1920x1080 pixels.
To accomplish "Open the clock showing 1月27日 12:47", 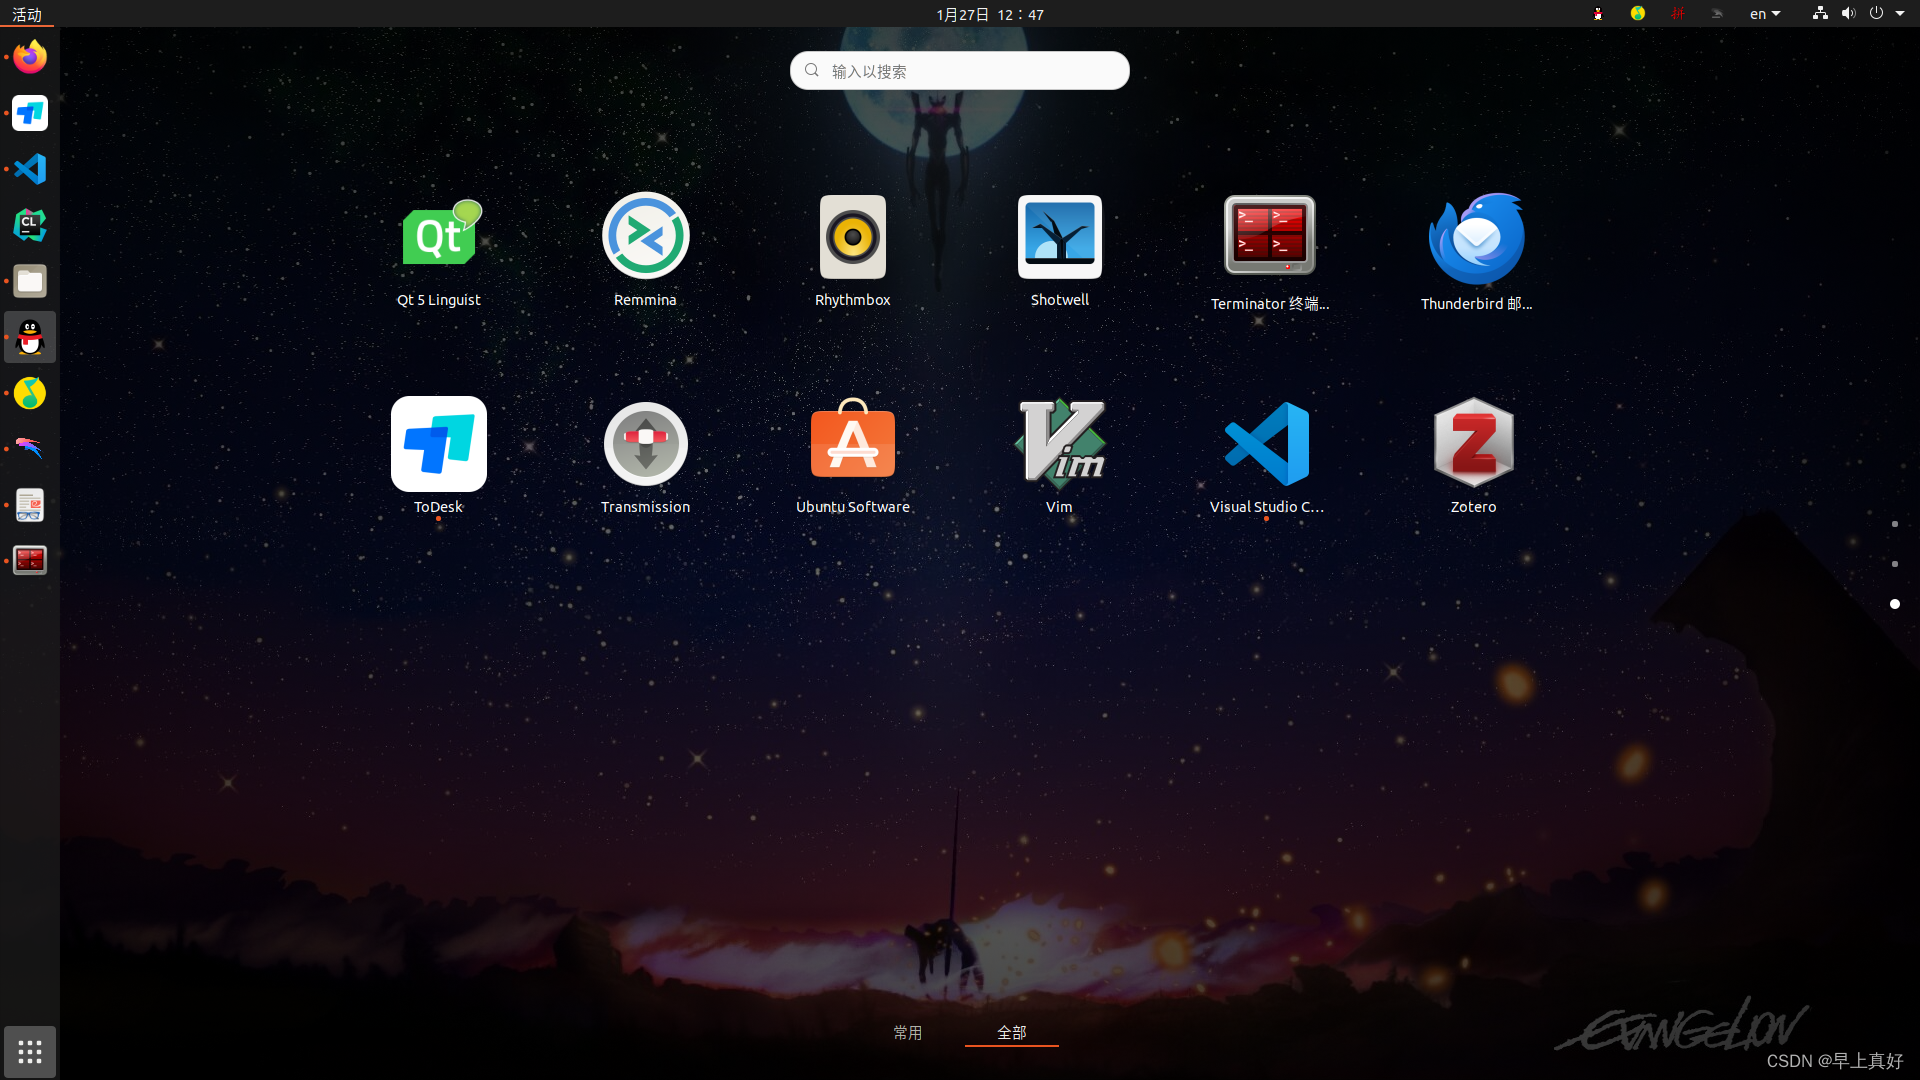I will [990, 14].
